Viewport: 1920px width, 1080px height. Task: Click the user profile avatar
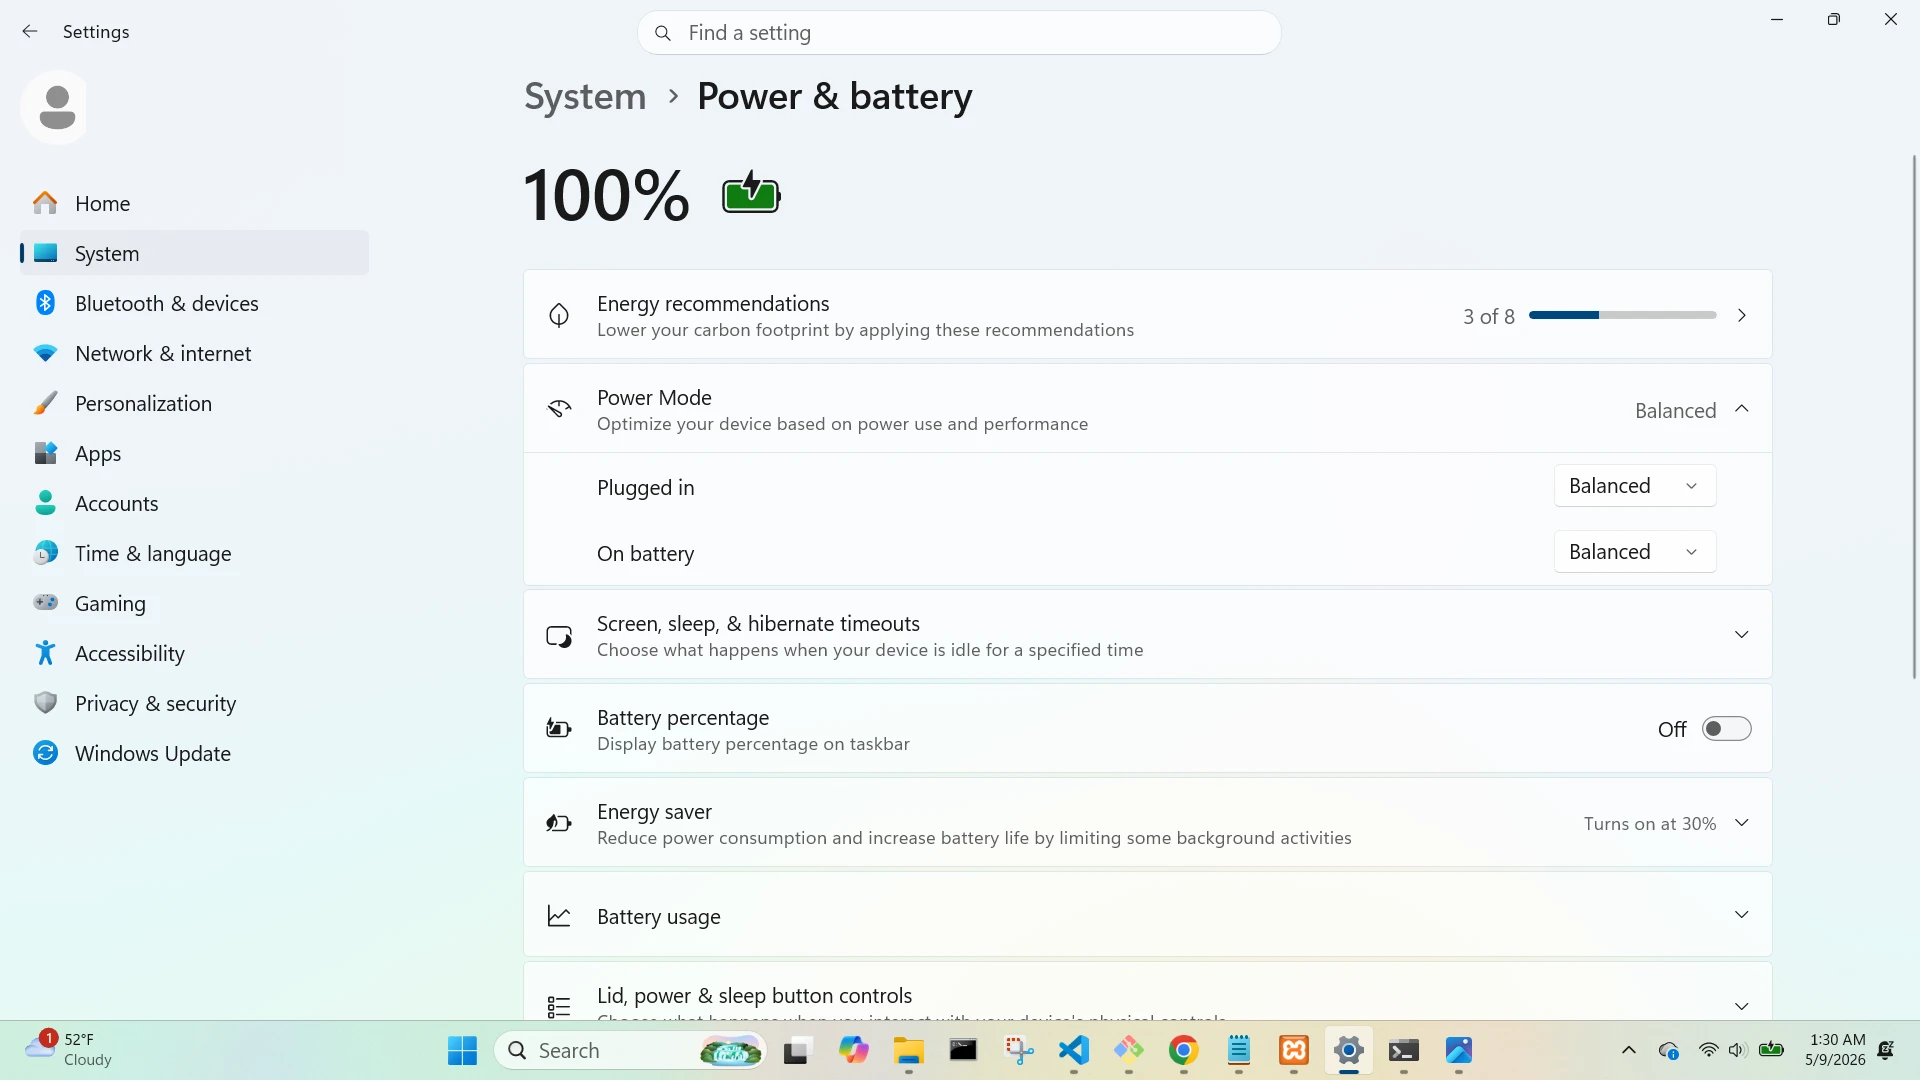tap(57, 107)
